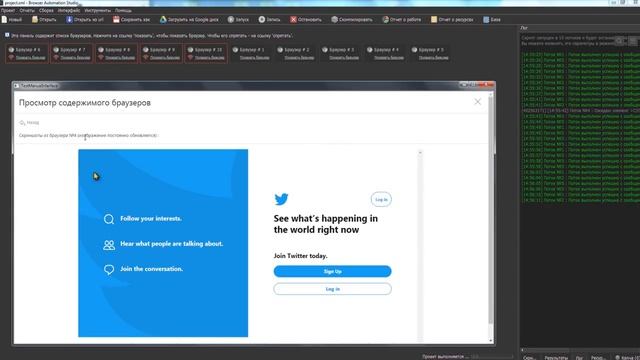The image size is (640, 360).
Task: Open Отчет о ресурсах report
Action: 452,19
